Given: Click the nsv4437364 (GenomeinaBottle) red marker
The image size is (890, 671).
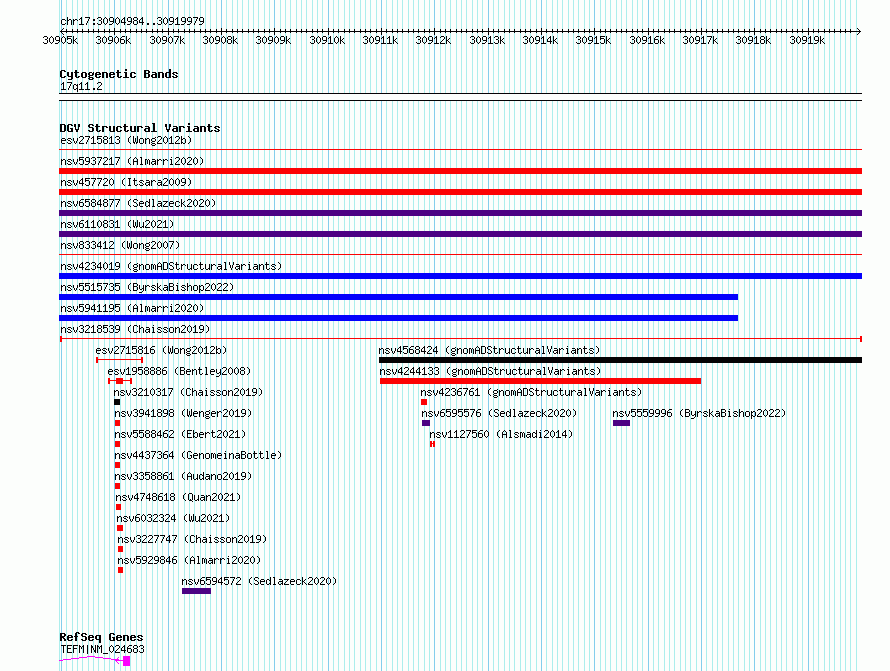Looking at the screenshot, I should [x=117, y=465].
